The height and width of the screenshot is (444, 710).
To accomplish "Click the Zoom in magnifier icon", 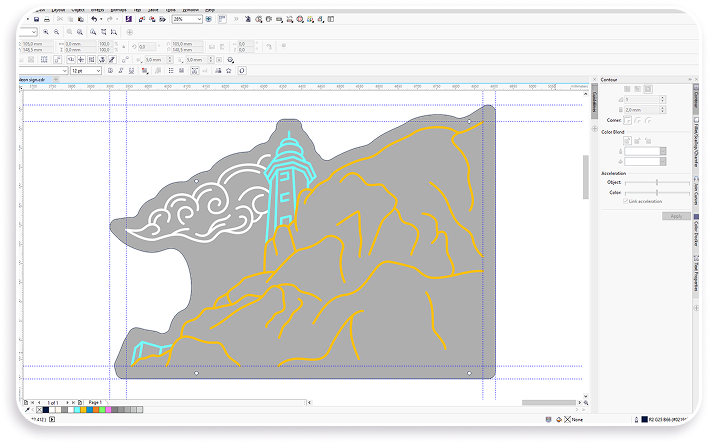I will [x=46, y=32].
